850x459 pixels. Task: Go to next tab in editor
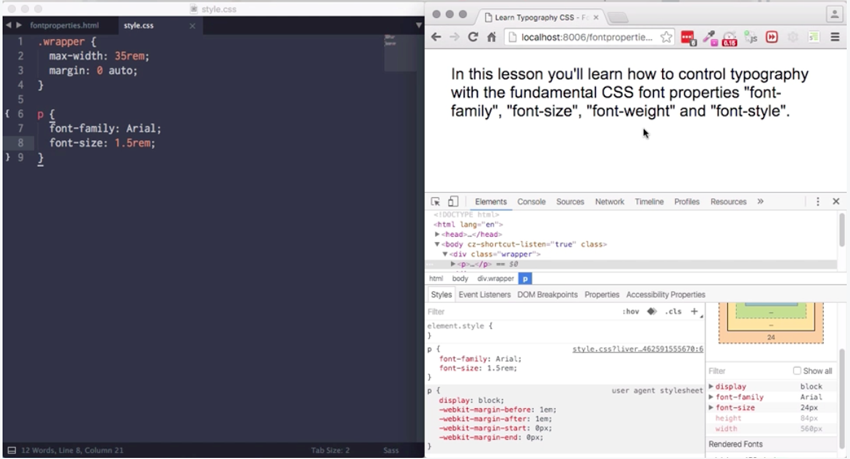coord(19,25)
